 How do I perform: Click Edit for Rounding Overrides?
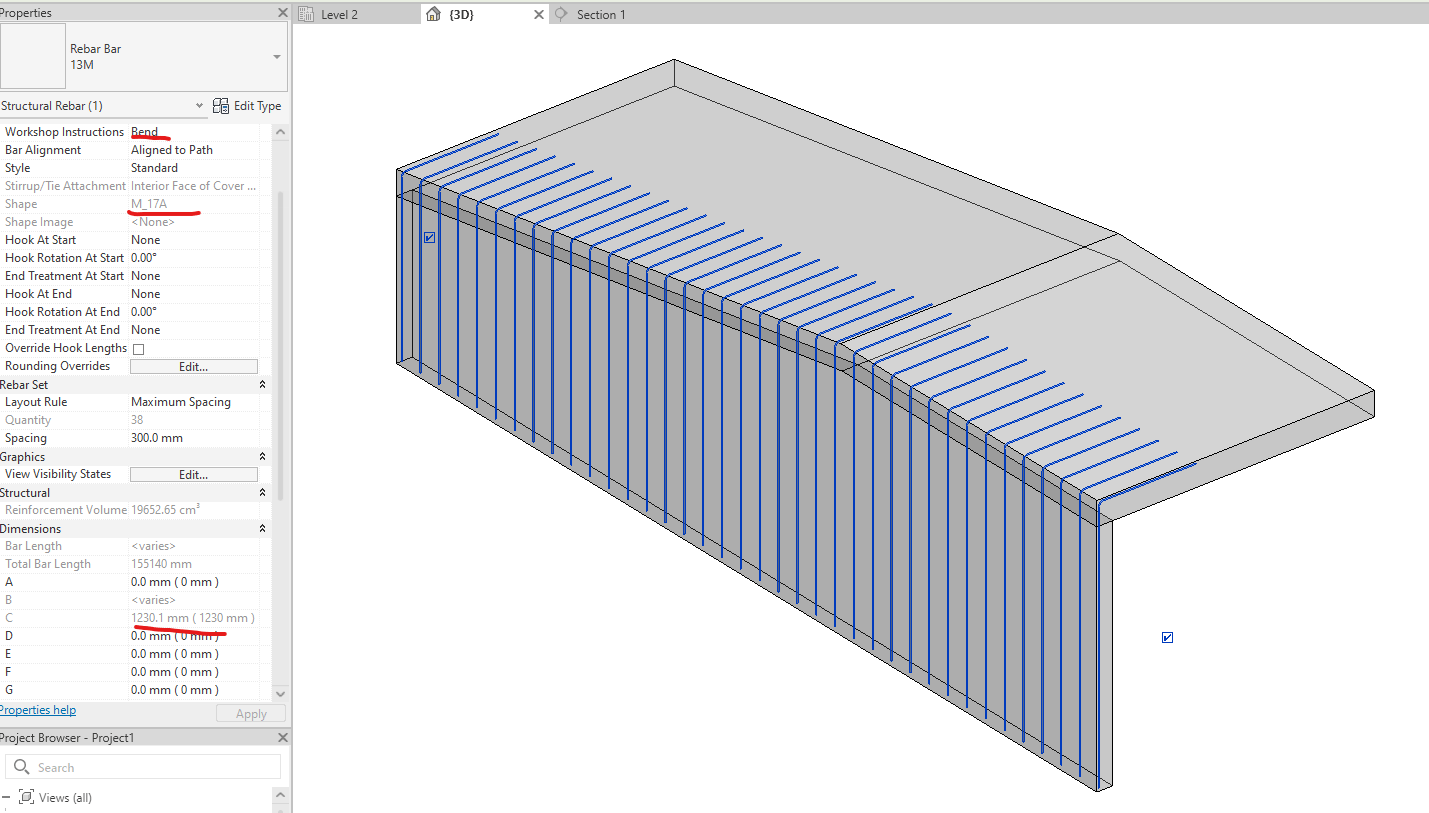(x=193, y=365)
